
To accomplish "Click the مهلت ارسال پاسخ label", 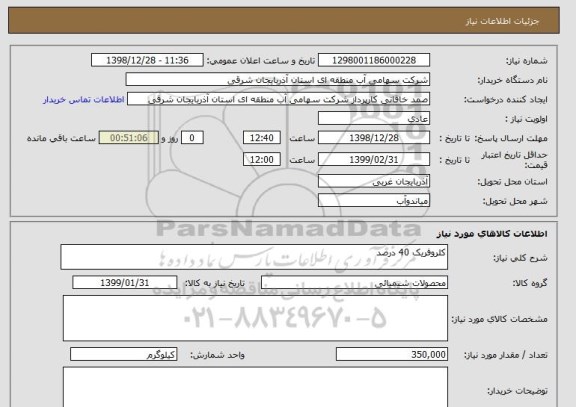I will click(511, 138).
